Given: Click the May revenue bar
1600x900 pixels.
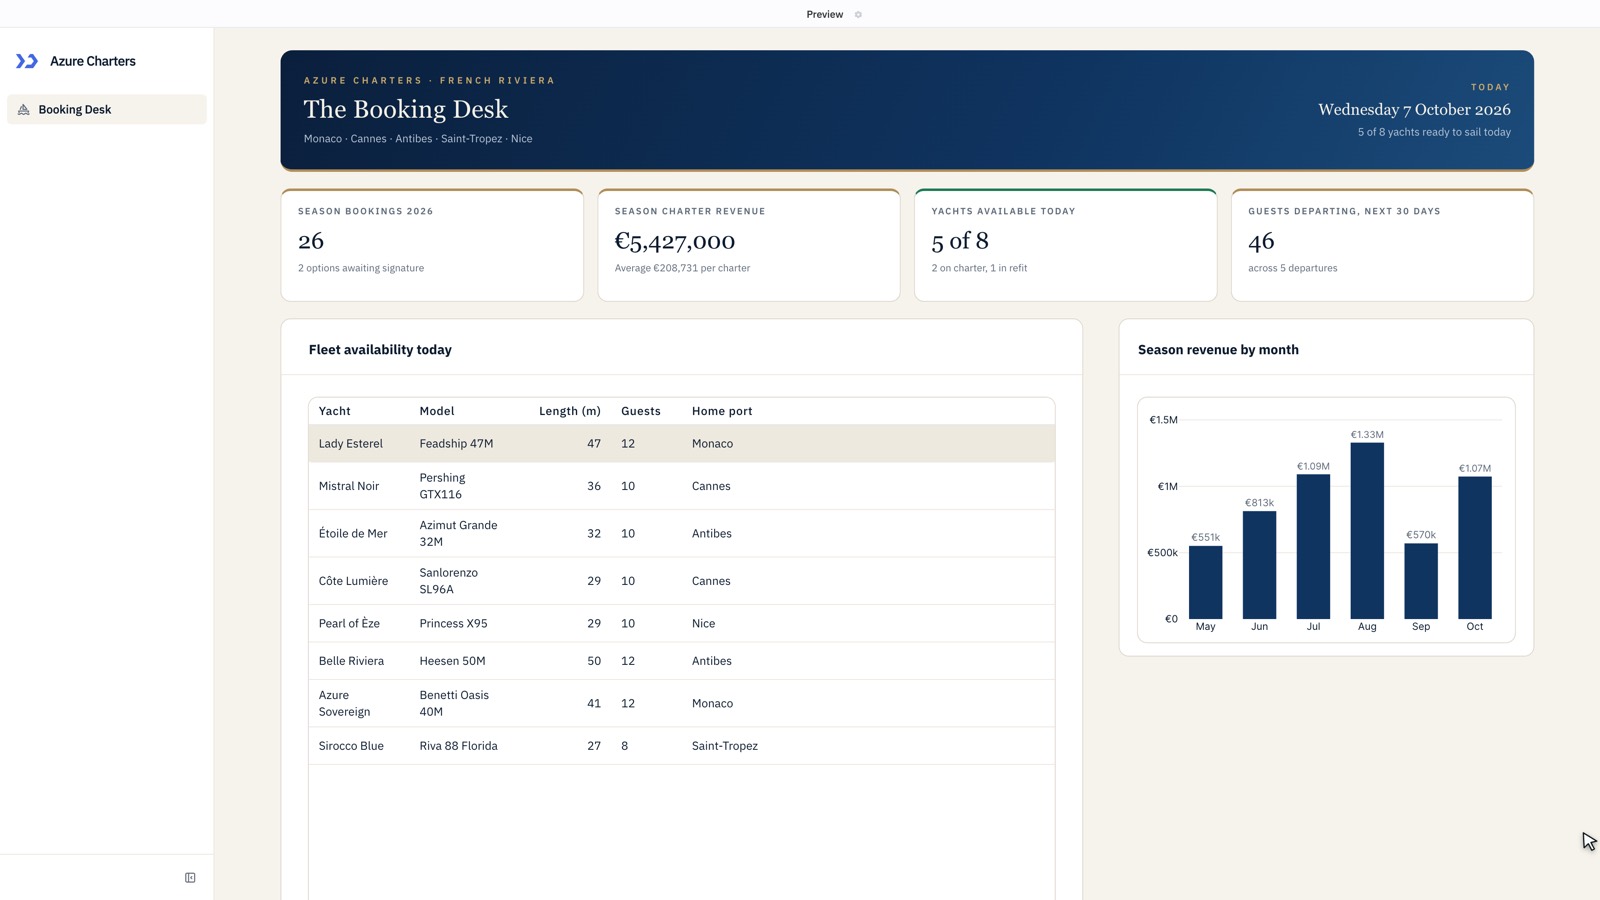Looking at the screenshot, I should 1206,582.
